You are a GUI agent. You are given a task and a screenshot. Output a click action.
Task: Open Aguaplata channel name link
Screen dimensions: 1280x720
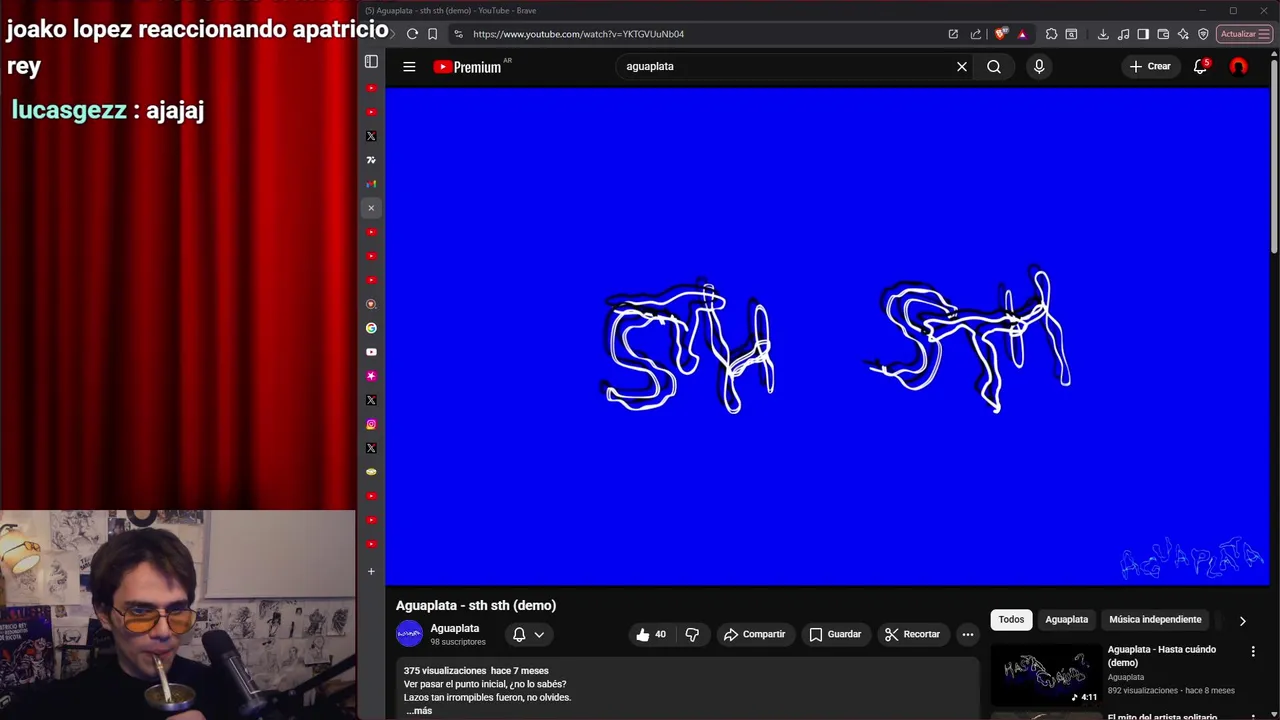pyautogui.click(x=455, y=628)
